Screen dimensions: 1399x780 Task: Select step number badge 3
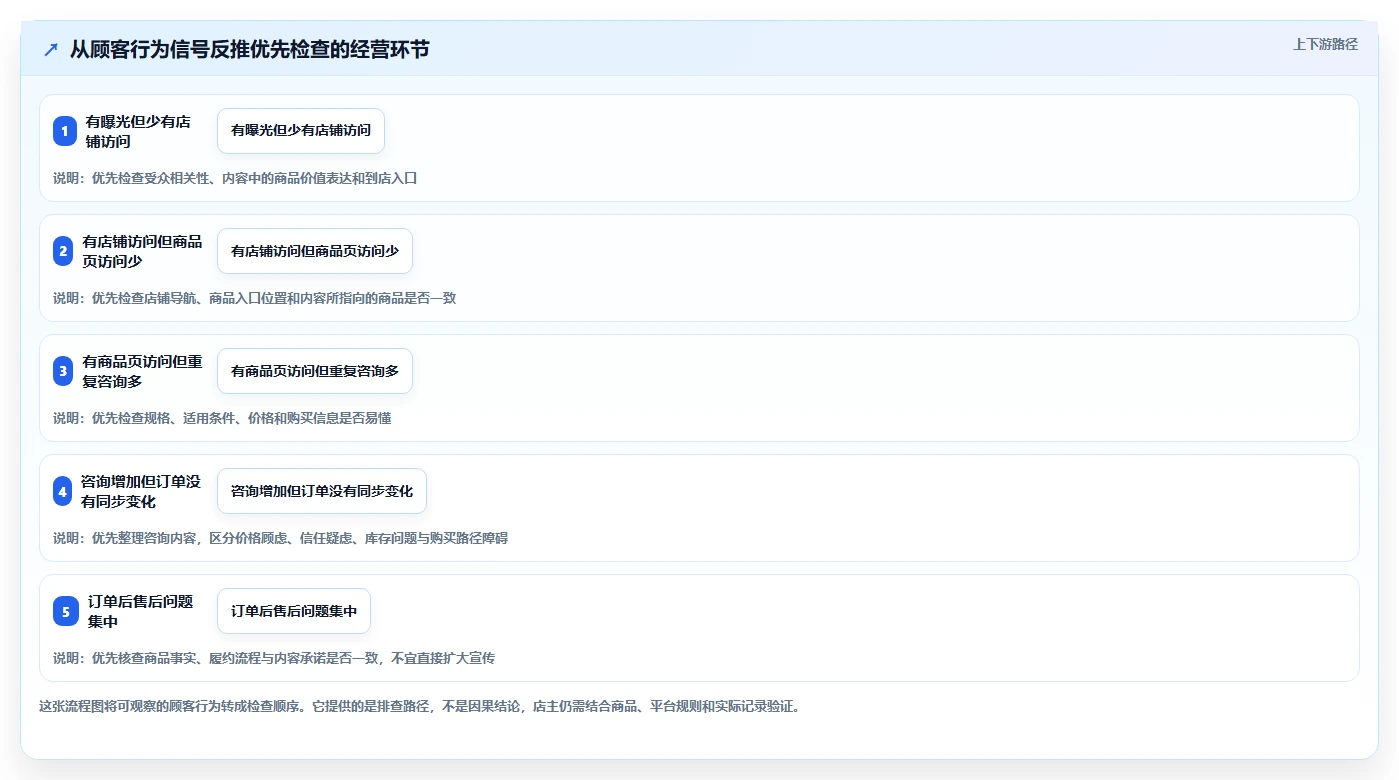tap(65, 371)
